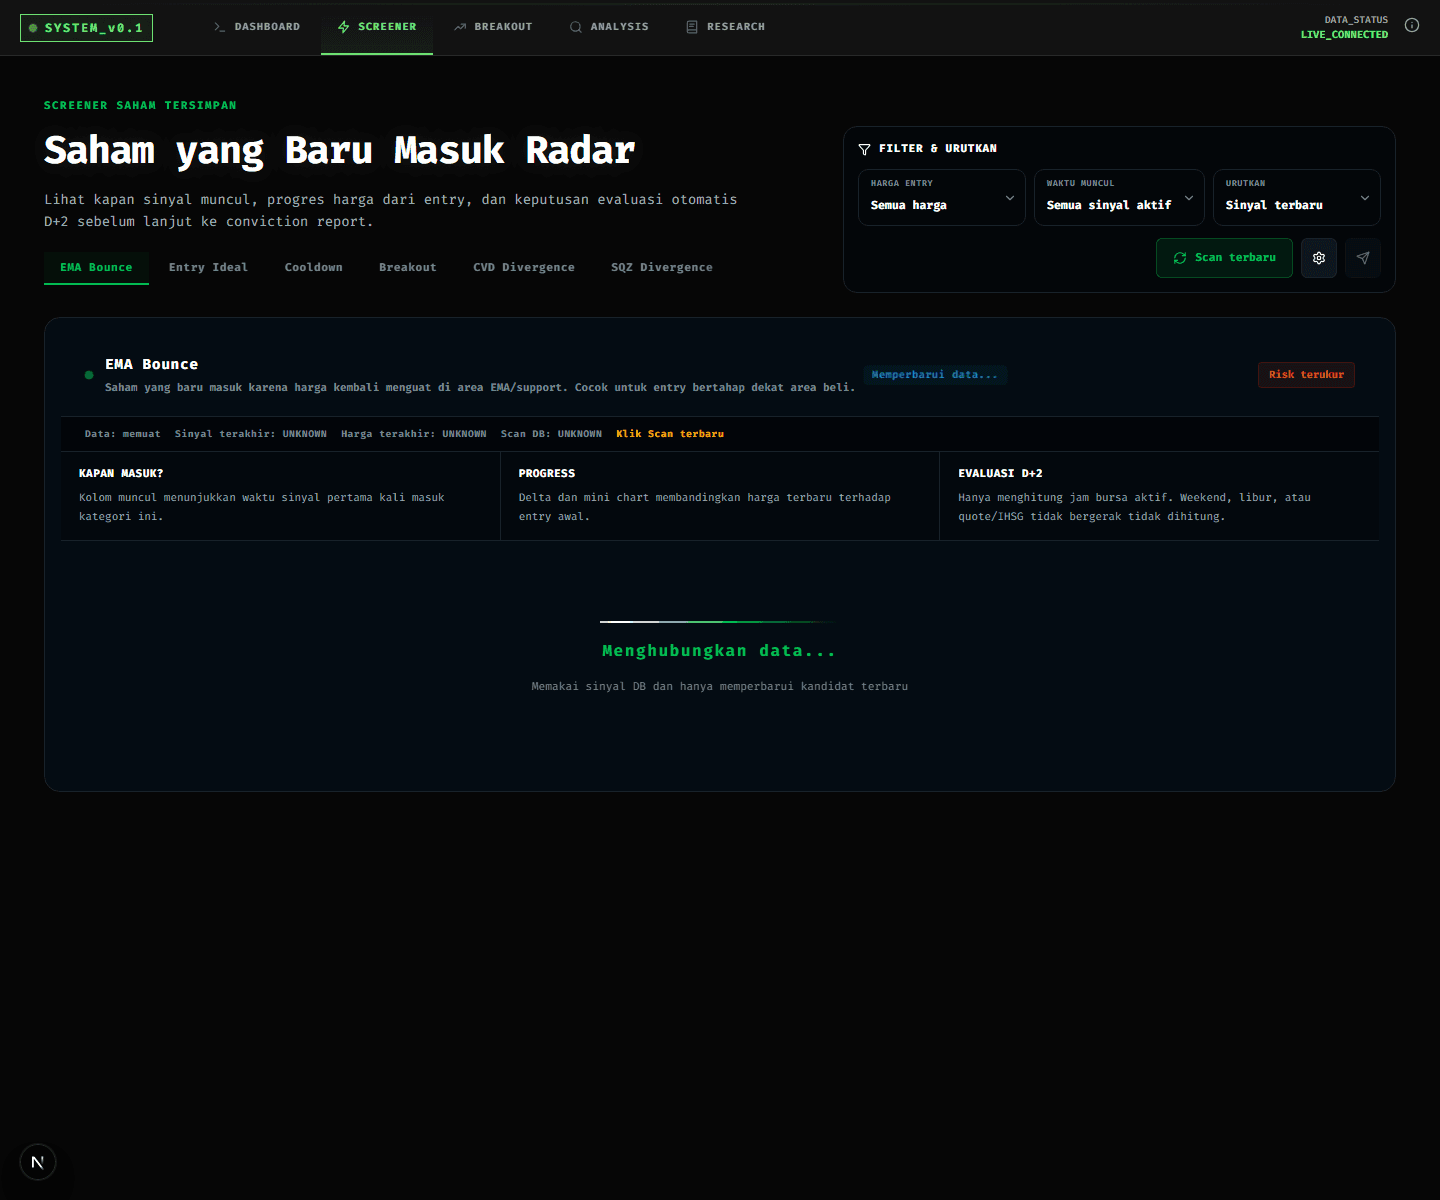This screenshot has width=1440, height=1200.
Task: Switch to the Cooldown tab
Action: pos(313,268)
